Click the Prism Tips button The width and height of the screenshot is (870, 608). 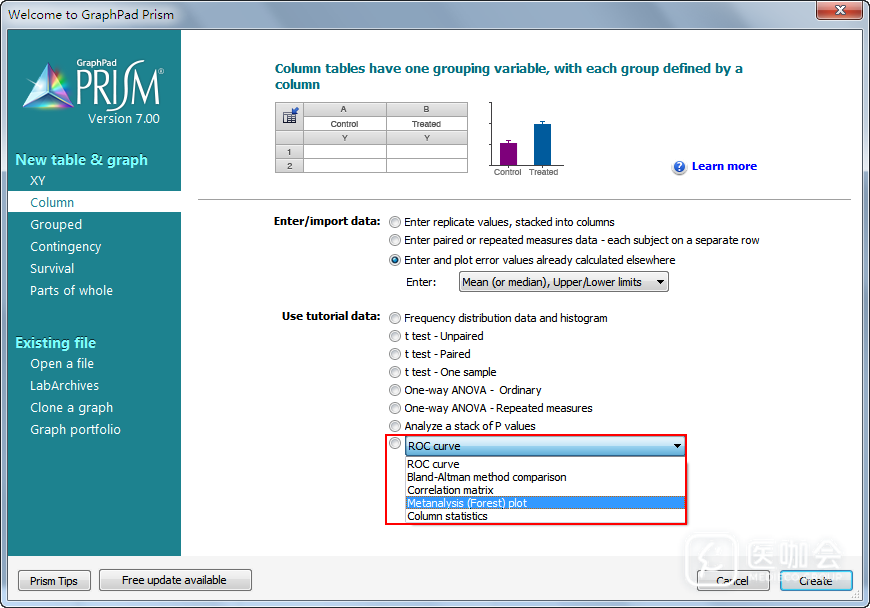click(x=55, y=581)
